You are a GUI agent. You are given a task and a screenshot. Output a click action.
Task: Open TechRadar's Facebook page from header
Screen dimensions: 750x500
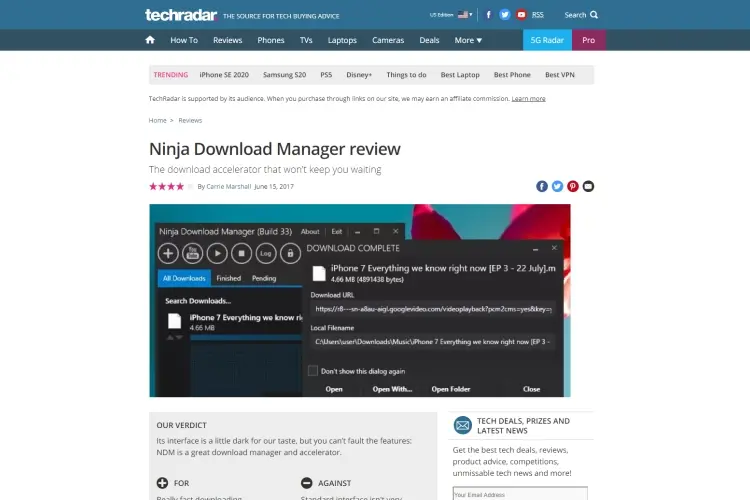[488, 14]
